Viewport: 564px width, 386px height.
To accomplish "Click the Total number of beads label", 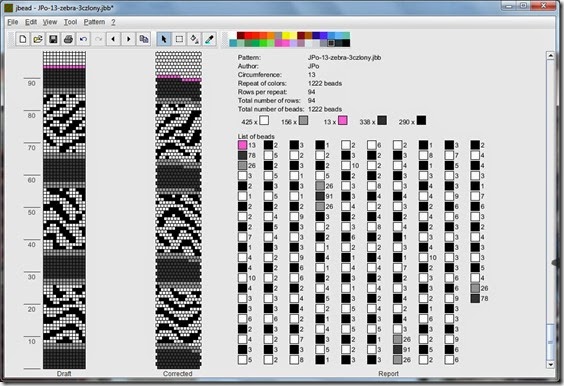I will click(271, 109).
